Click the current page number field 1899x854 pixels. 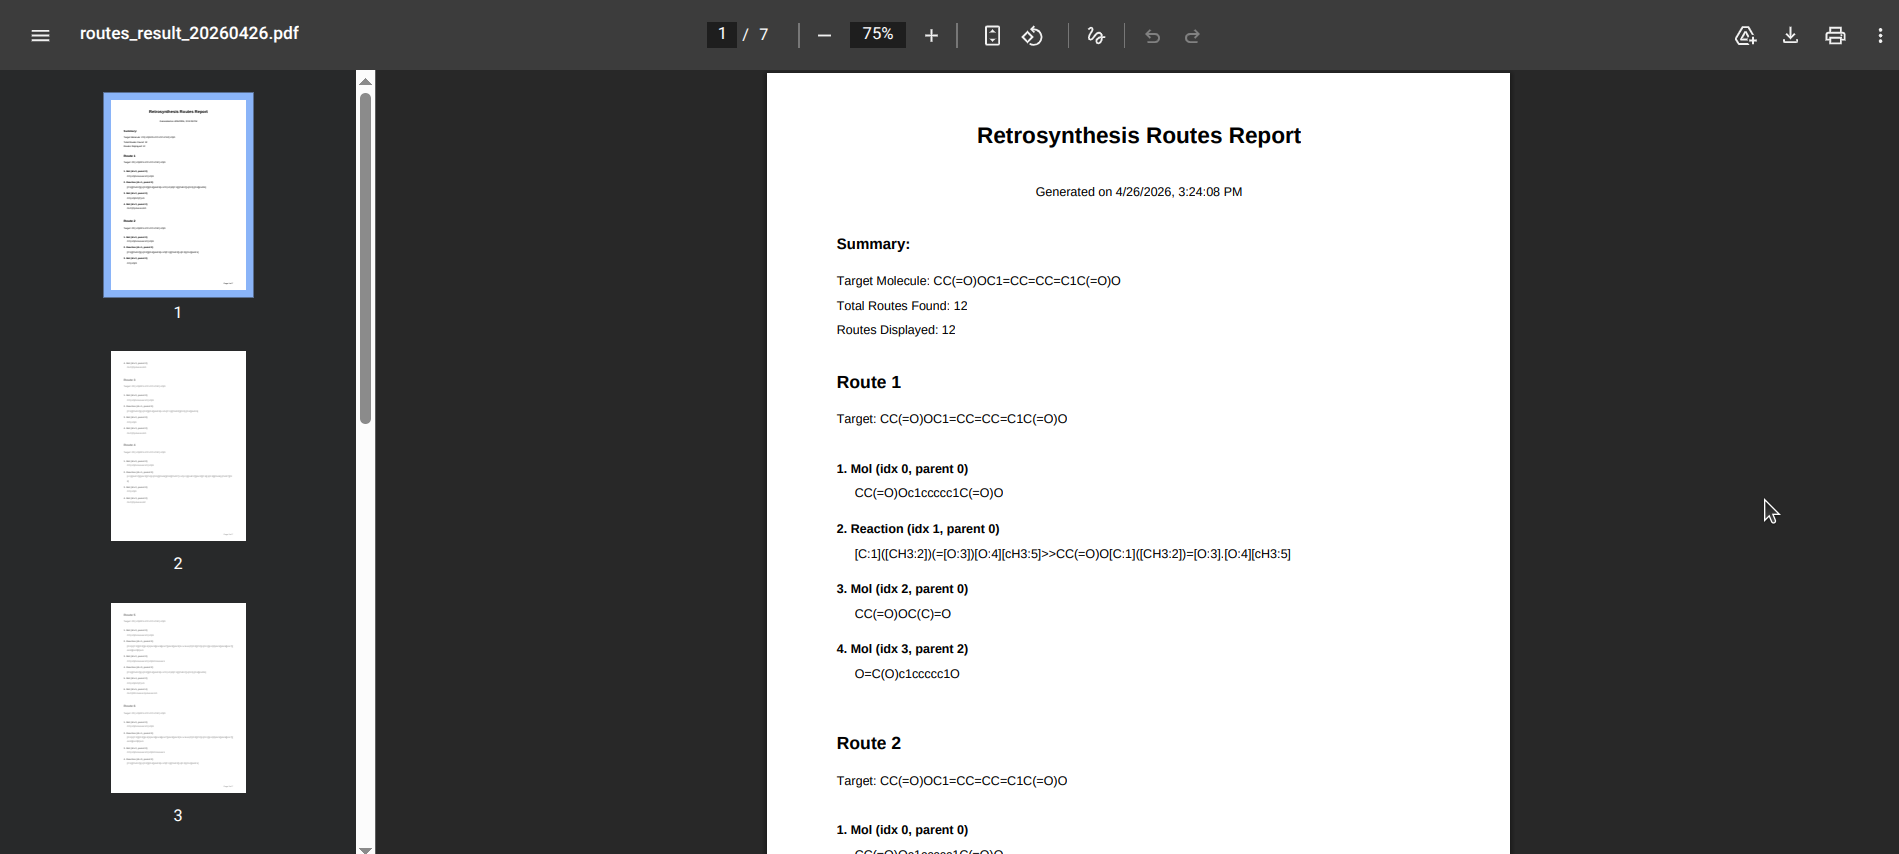(x=722, y=34)
